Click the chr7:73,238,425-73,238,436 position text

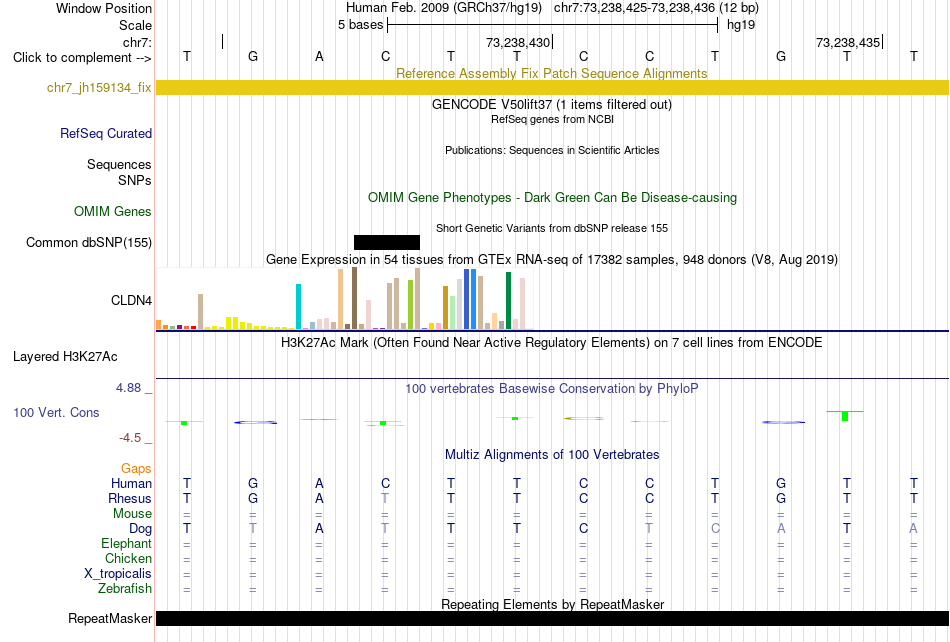tap(656, 8)
